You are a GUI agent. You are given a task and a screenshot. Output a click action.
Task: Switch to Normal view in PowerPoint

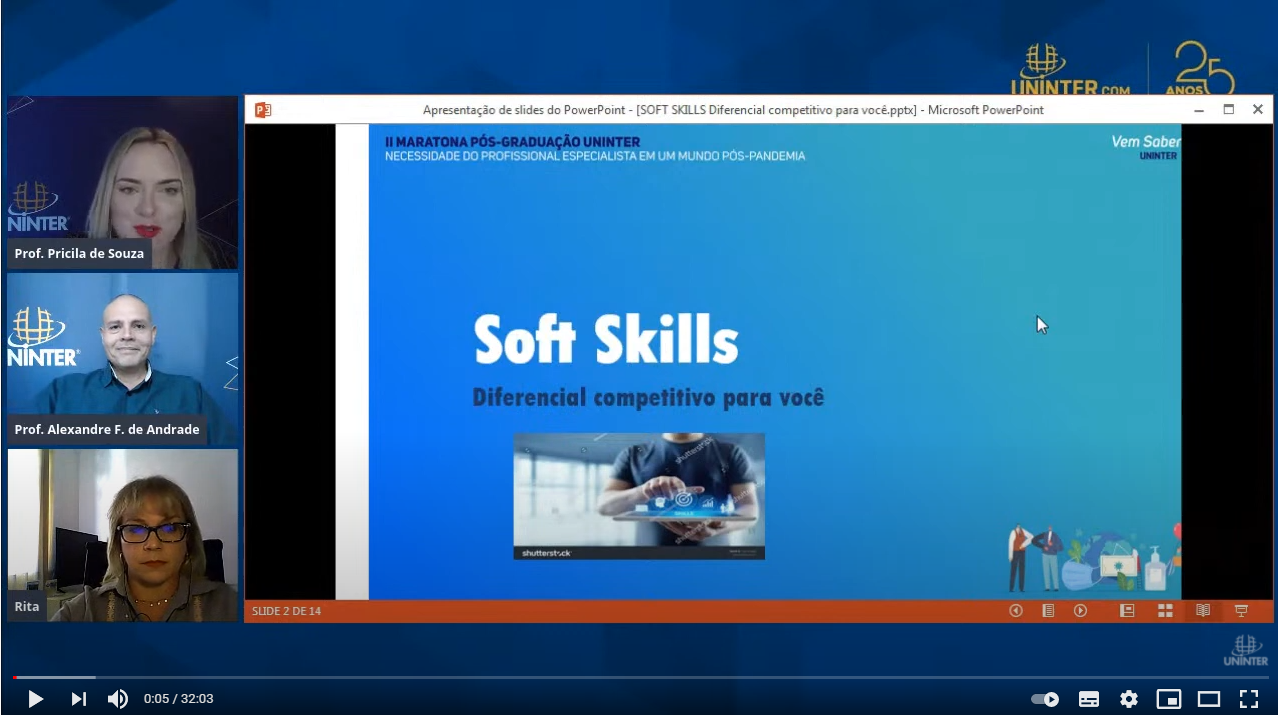click(x=1127, y=610)
